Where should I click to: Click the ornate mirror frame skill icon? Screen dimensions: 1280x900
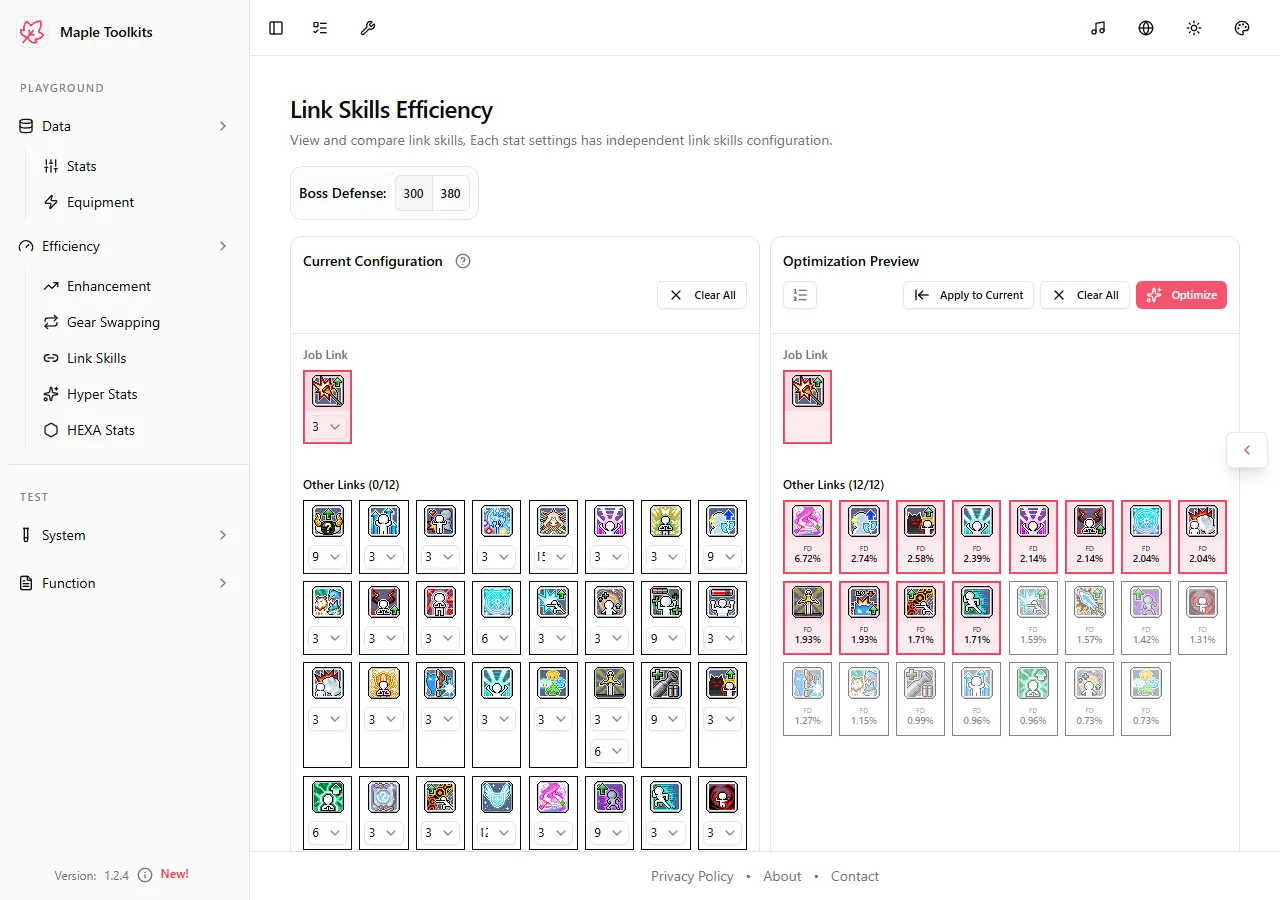(x=384, y=797)
